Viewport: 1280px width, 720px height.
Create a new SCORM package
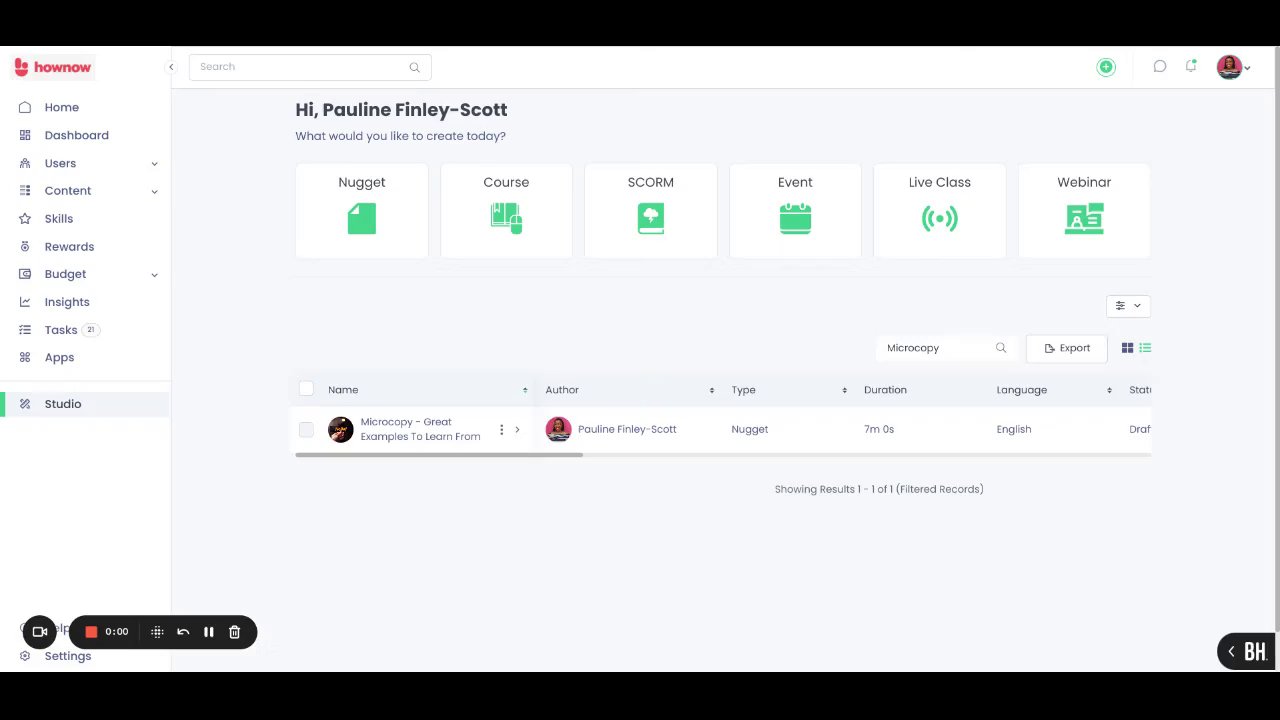tap(651, 211)
